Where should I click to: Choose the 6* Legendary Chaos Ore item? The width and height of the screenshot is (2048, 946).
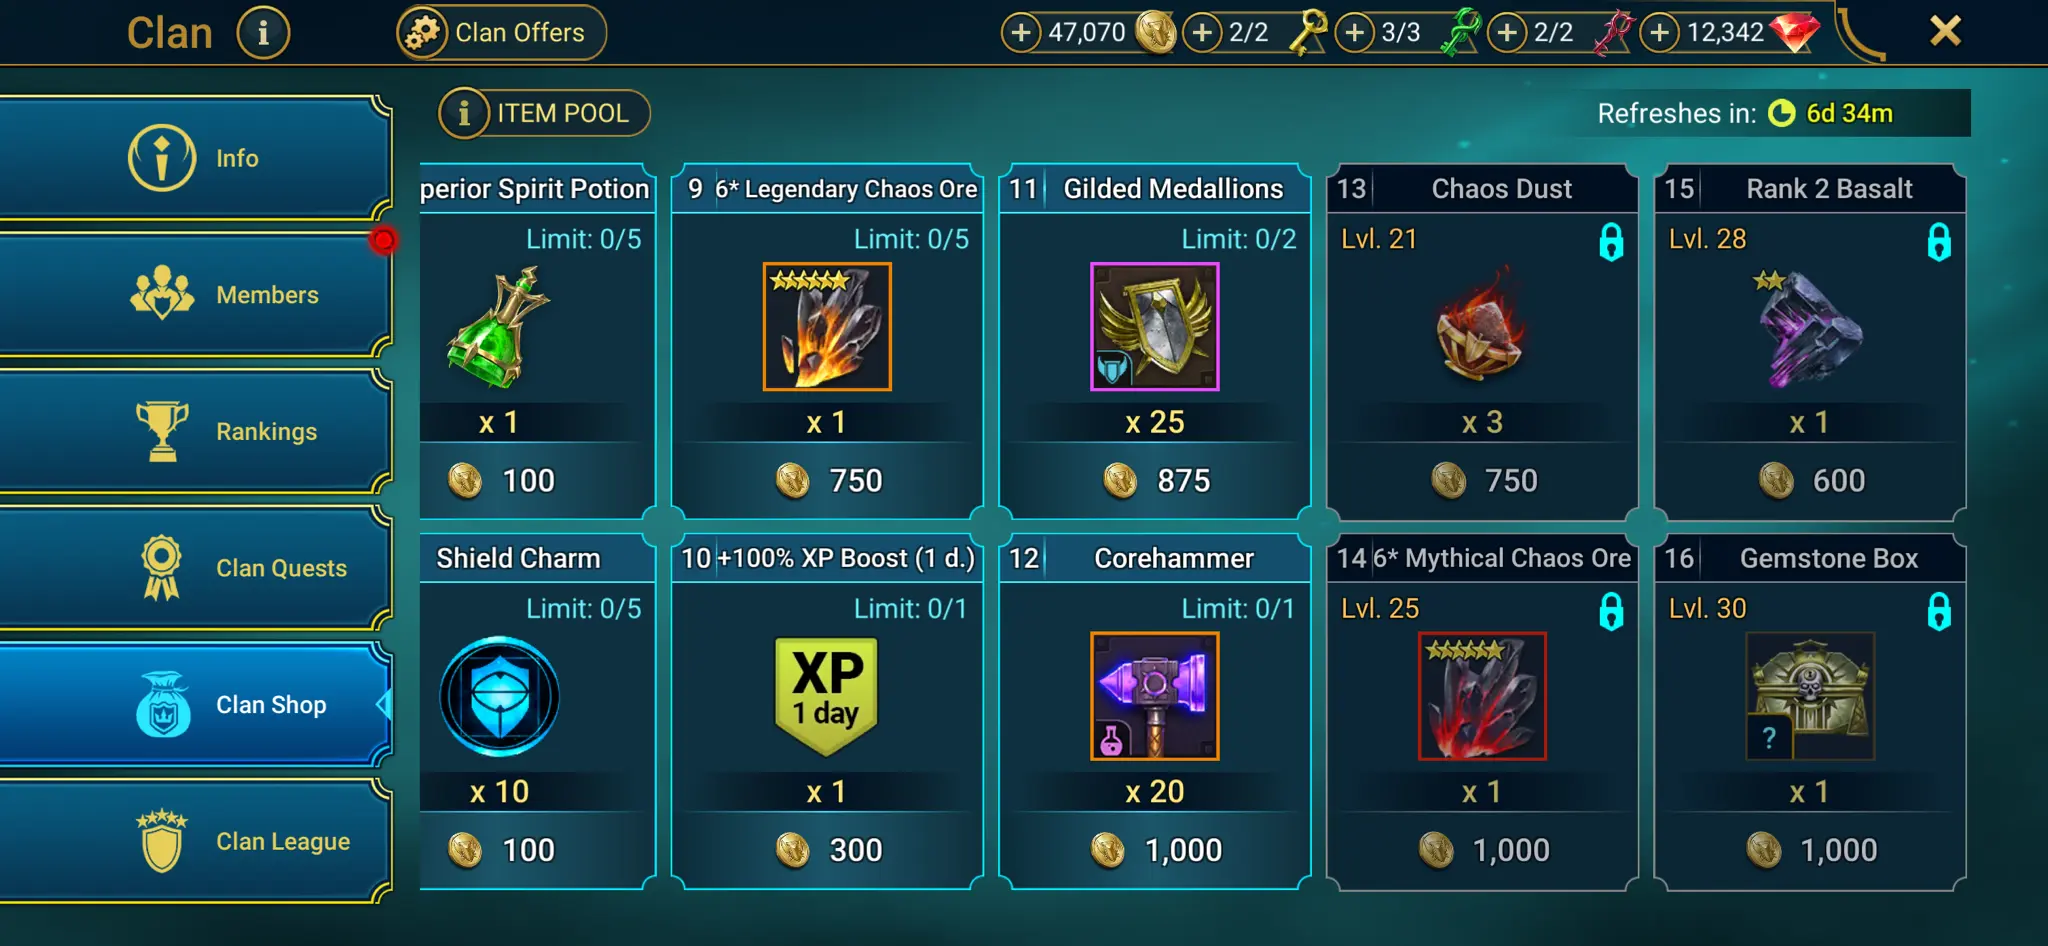pyautogui.click(x=827, y=327)
